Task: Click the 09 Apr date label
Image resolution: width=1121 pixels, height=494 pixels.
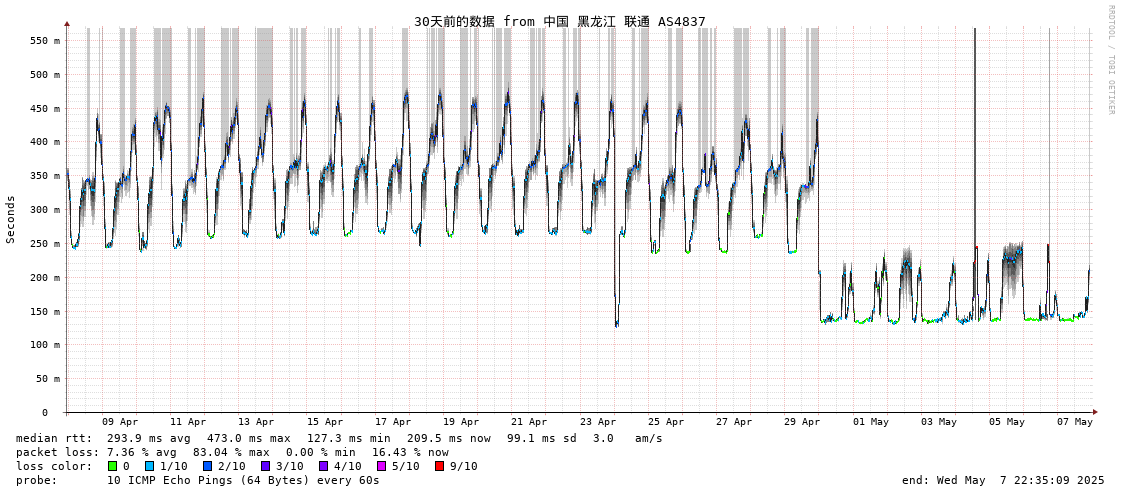Action: (x=120, y=423)
